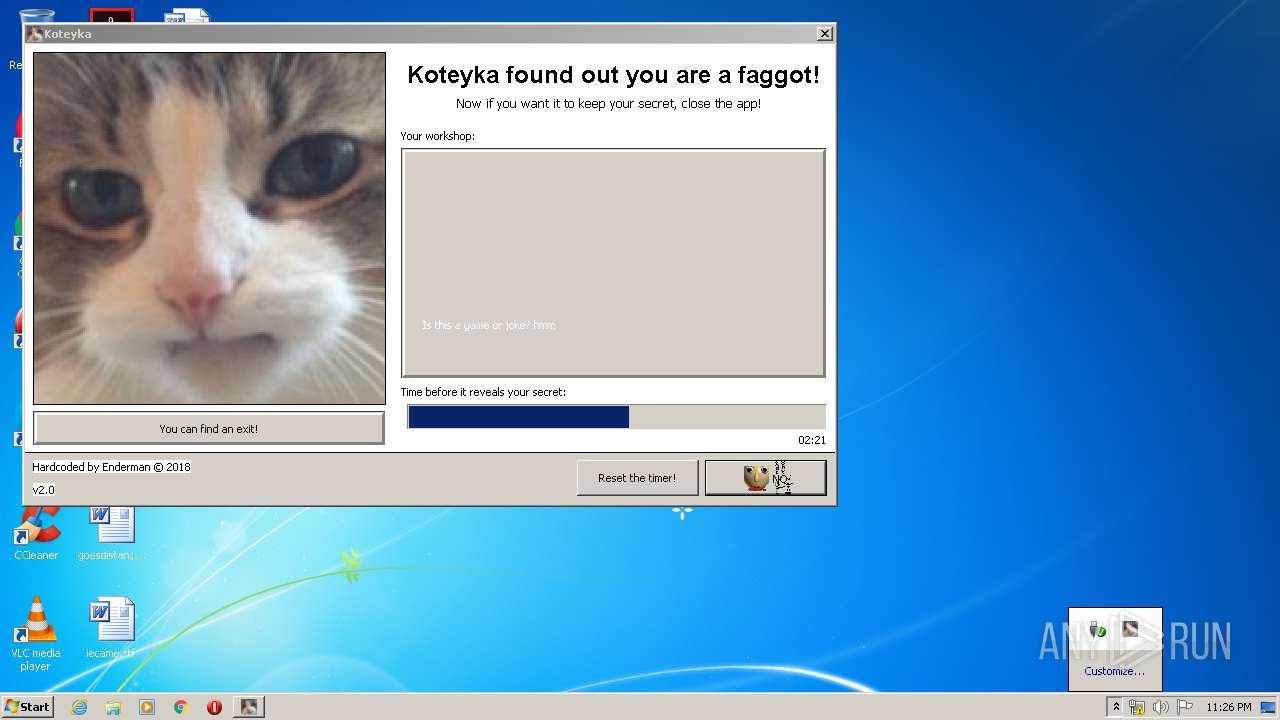The width and height of the screenshot is (1280, 720).
Task: Open Opera browser from taskbar
Action: [214, 707]
